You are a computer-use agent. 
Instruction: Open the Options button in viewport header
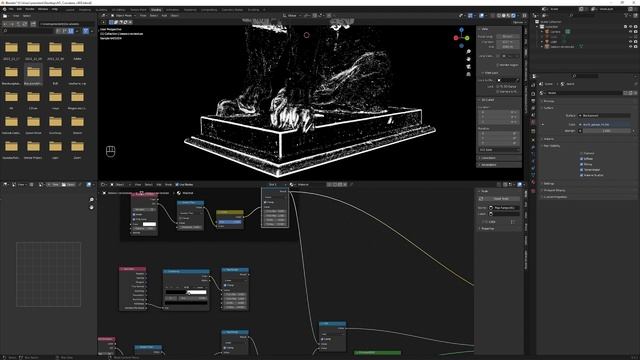518,22
